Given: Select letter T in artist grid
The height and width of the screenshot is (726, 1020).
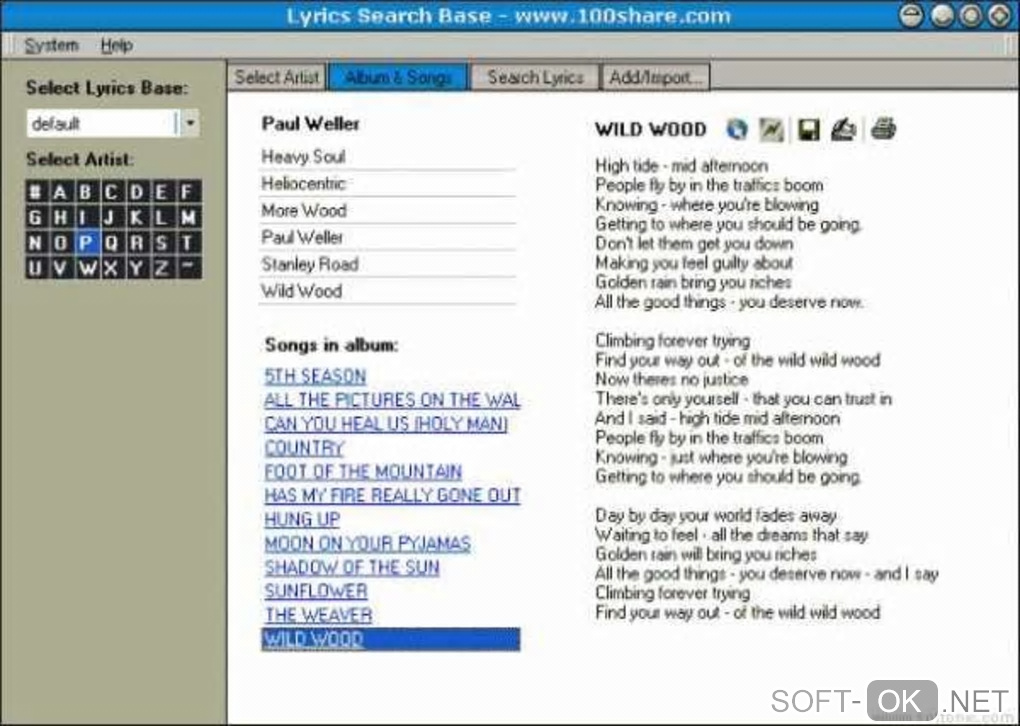Looking at the screenshot, I should (x=188, y=243).
